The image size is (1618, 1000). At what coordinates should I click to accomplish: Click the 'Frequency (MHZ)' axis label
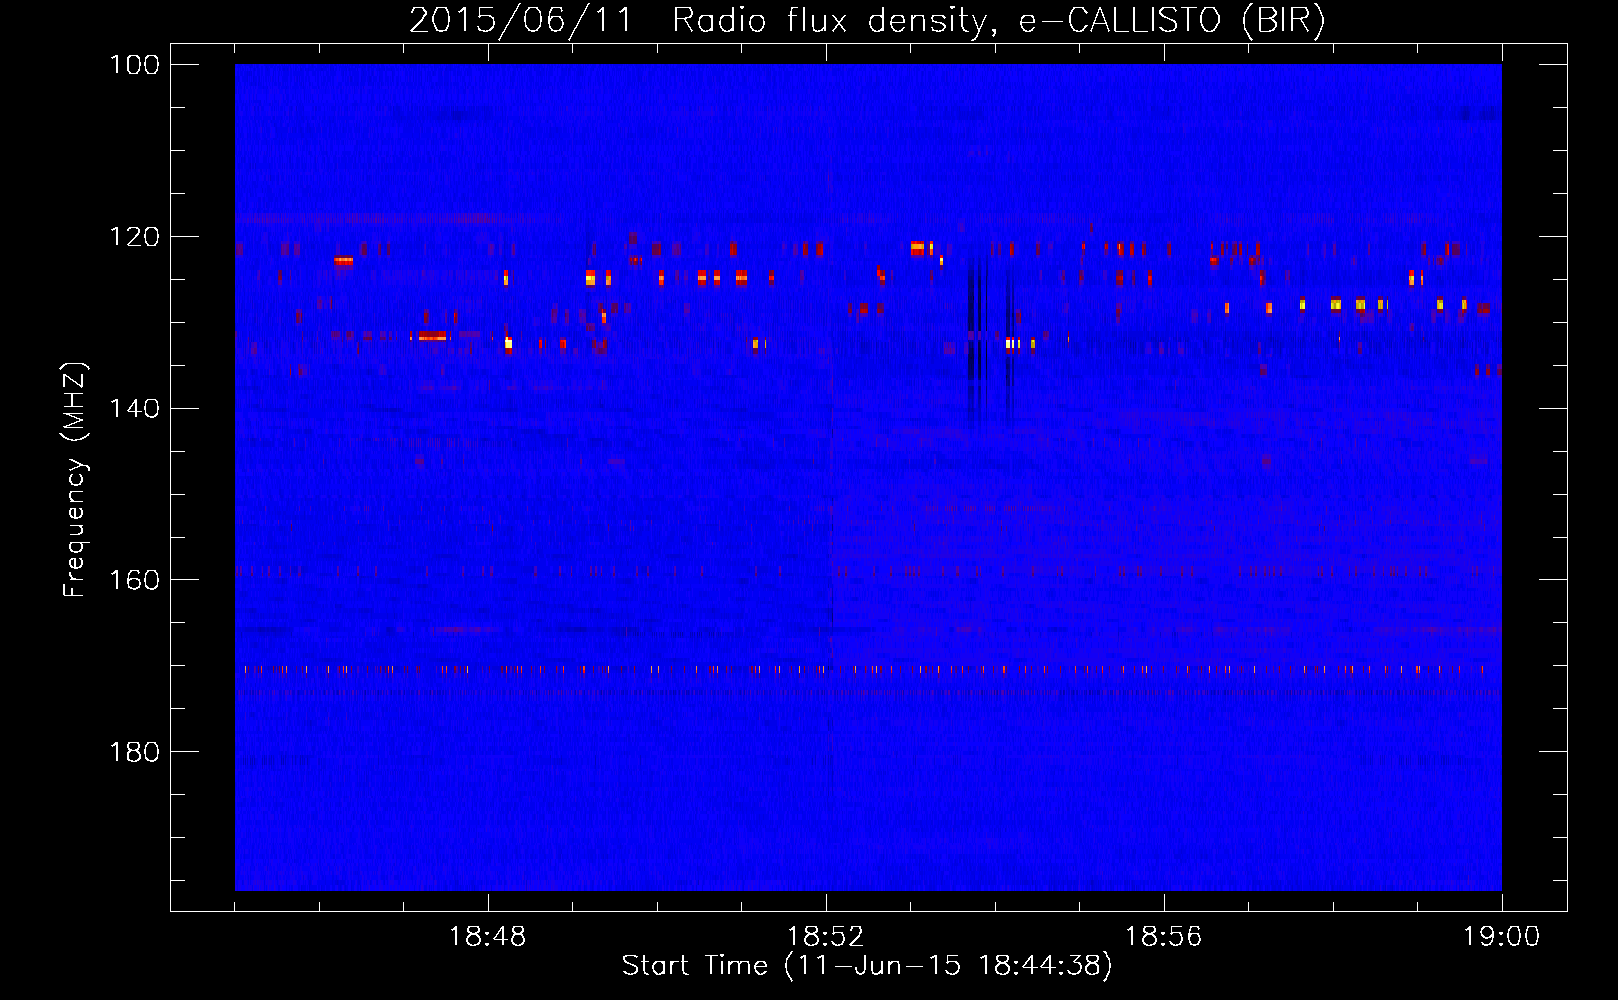pos(75,480)
